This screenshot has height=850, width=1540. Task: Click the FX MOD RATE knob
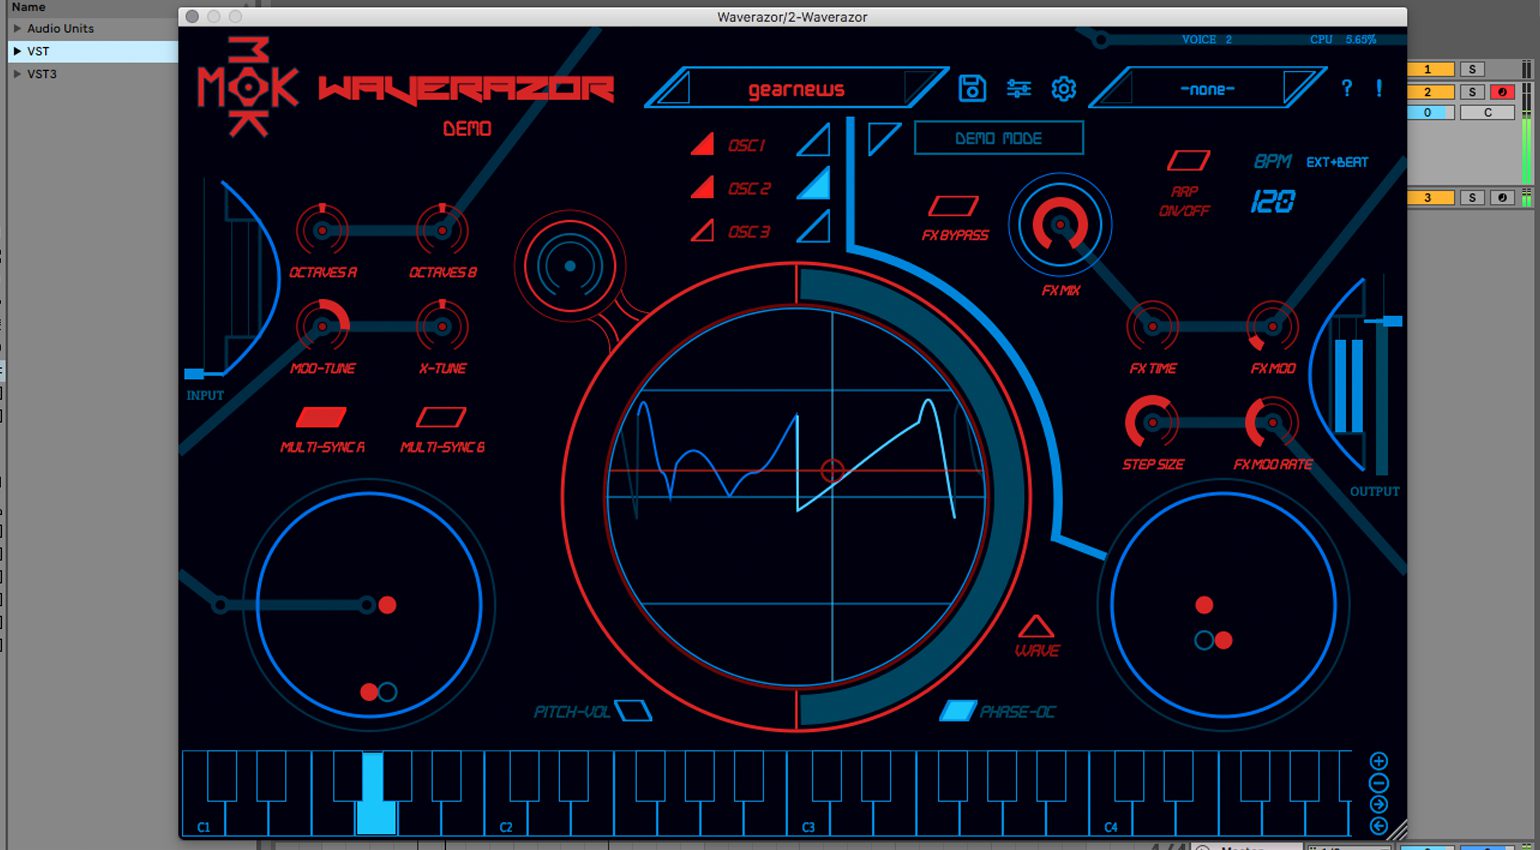pyautogui.click(x=1272, y=423)
